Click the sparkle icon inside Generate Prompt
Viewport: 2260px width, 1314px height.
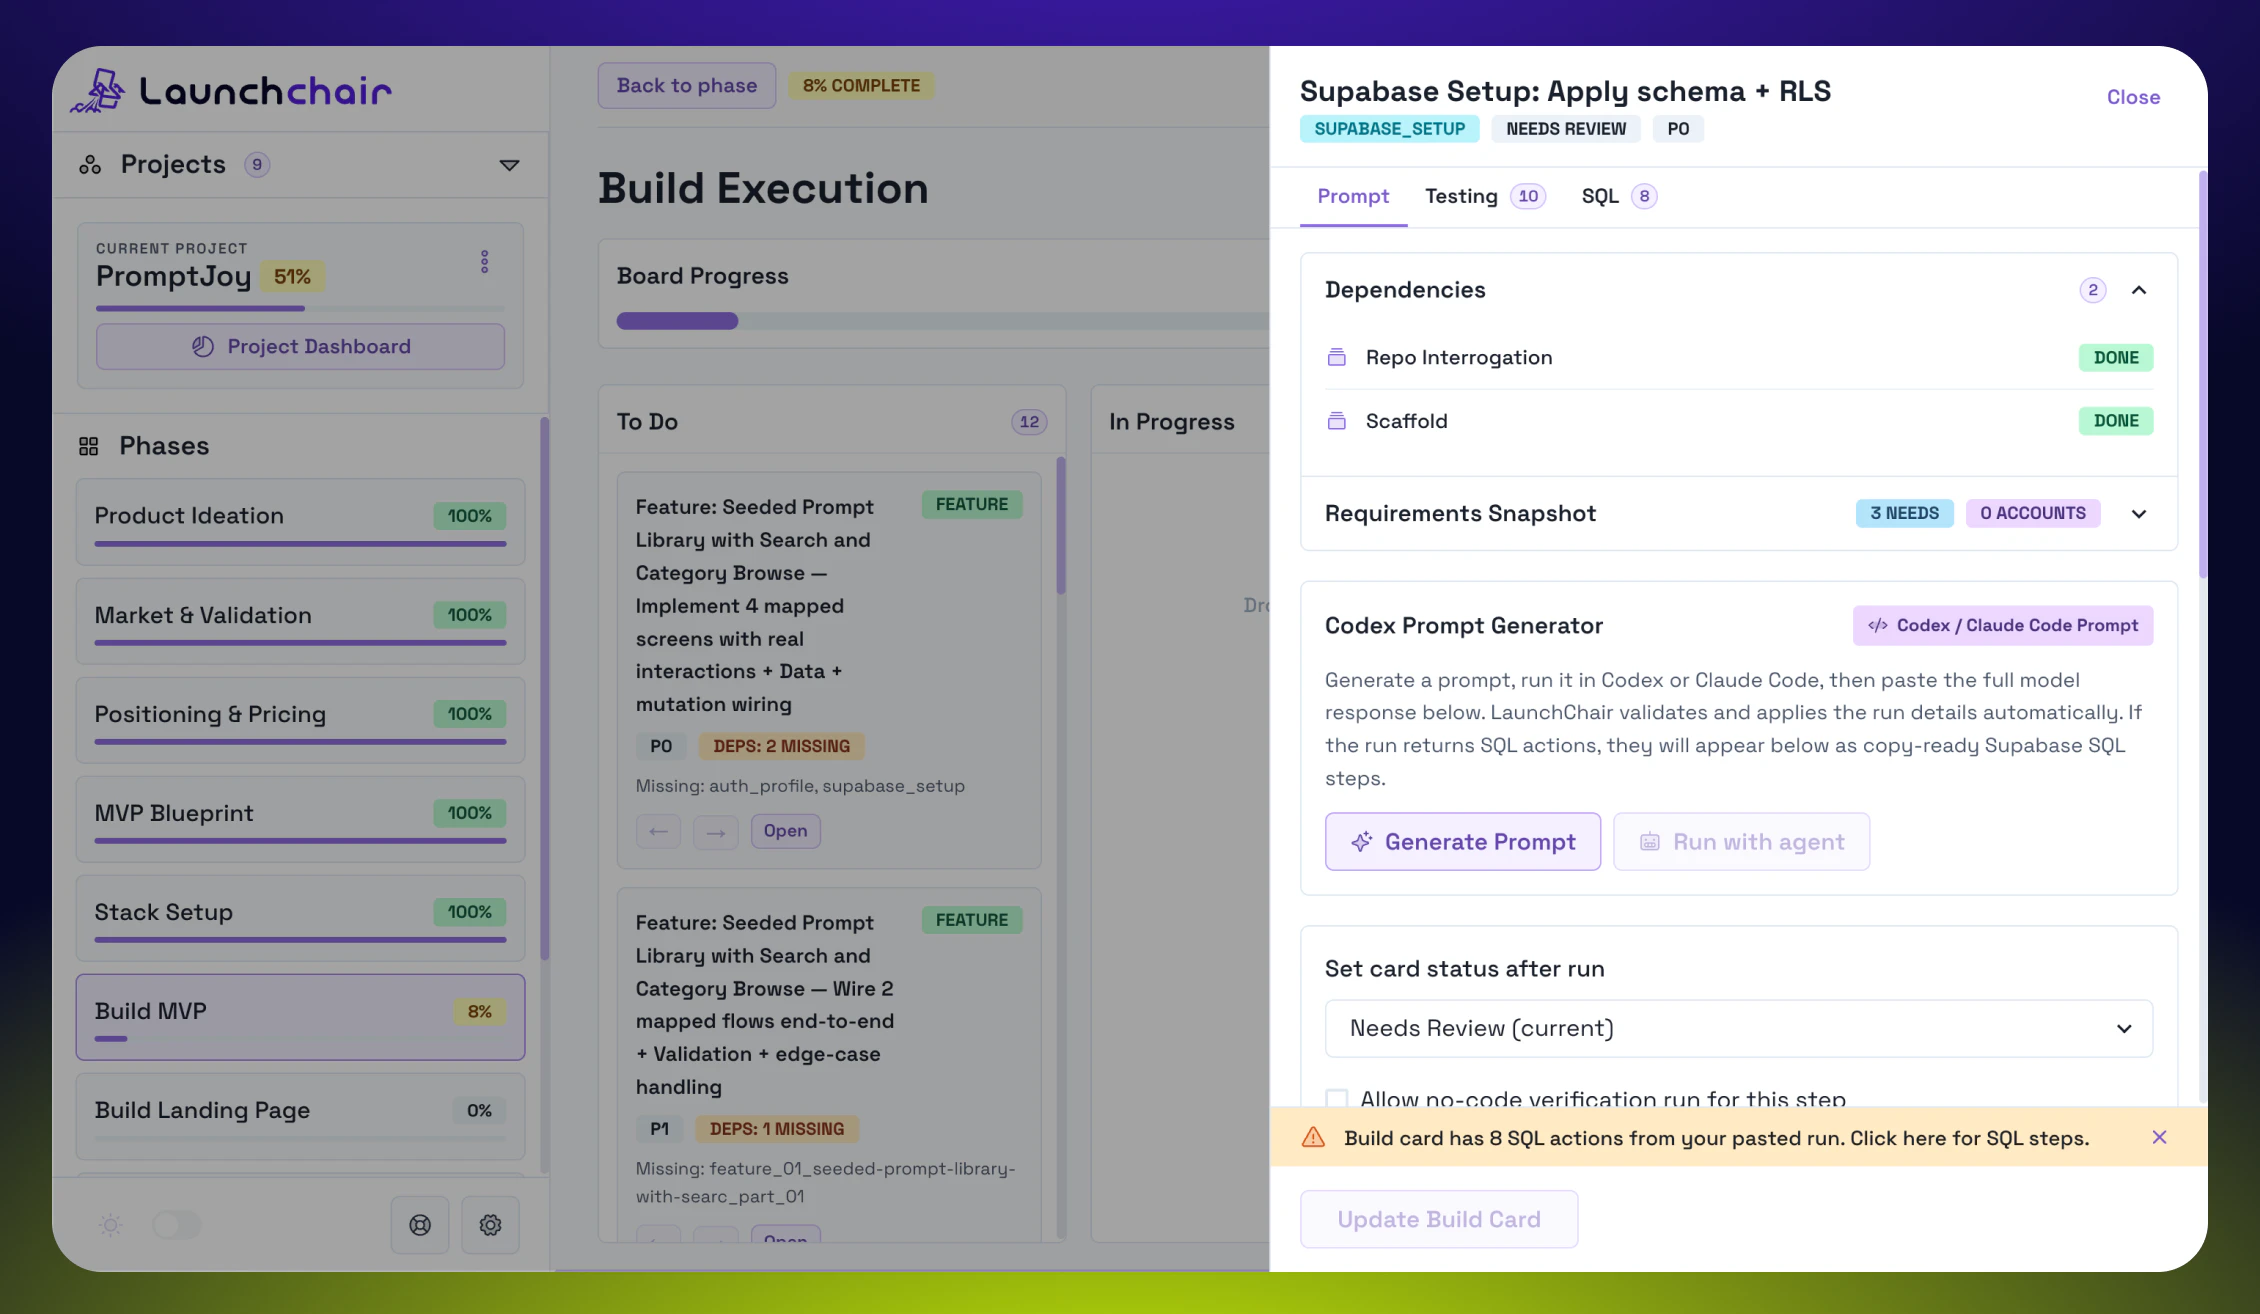(1361, 841)
